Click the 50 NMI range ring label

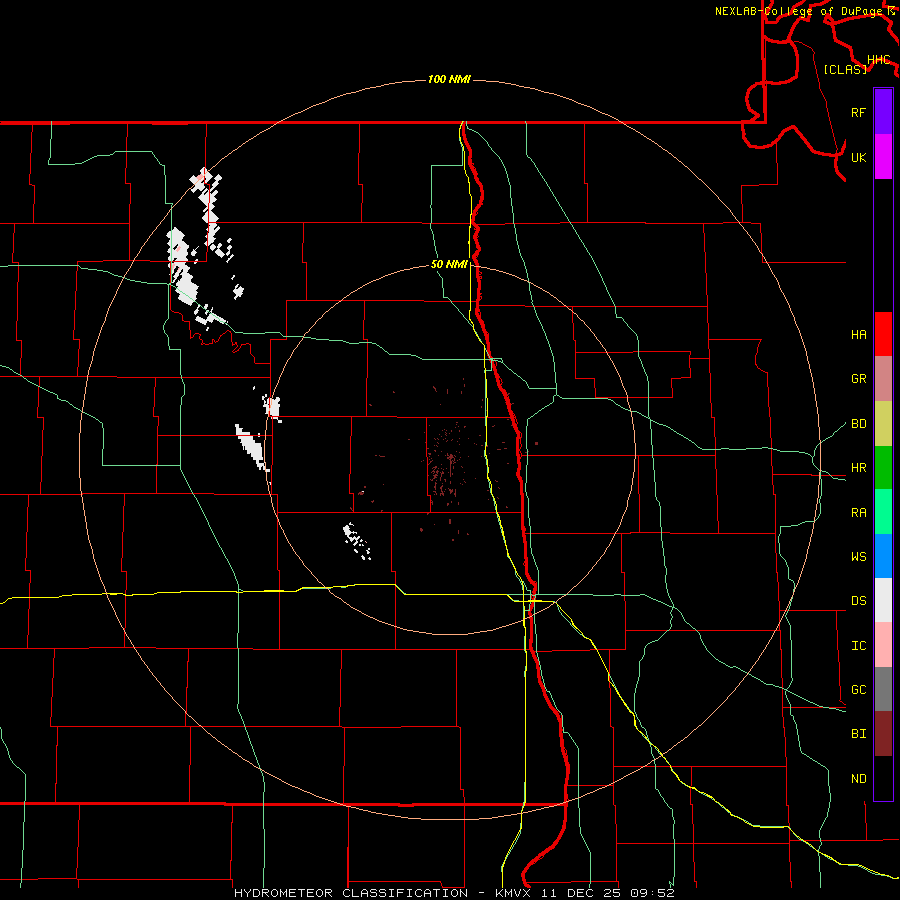(449, 265)
